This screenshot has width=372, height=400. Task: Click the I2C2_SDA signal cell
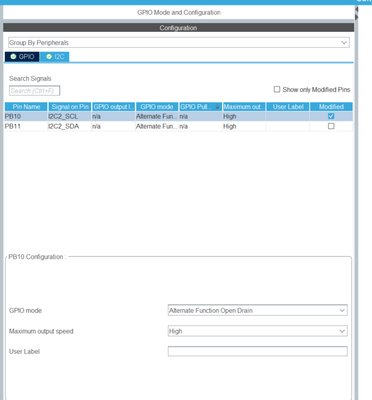[x=69, y=126]
